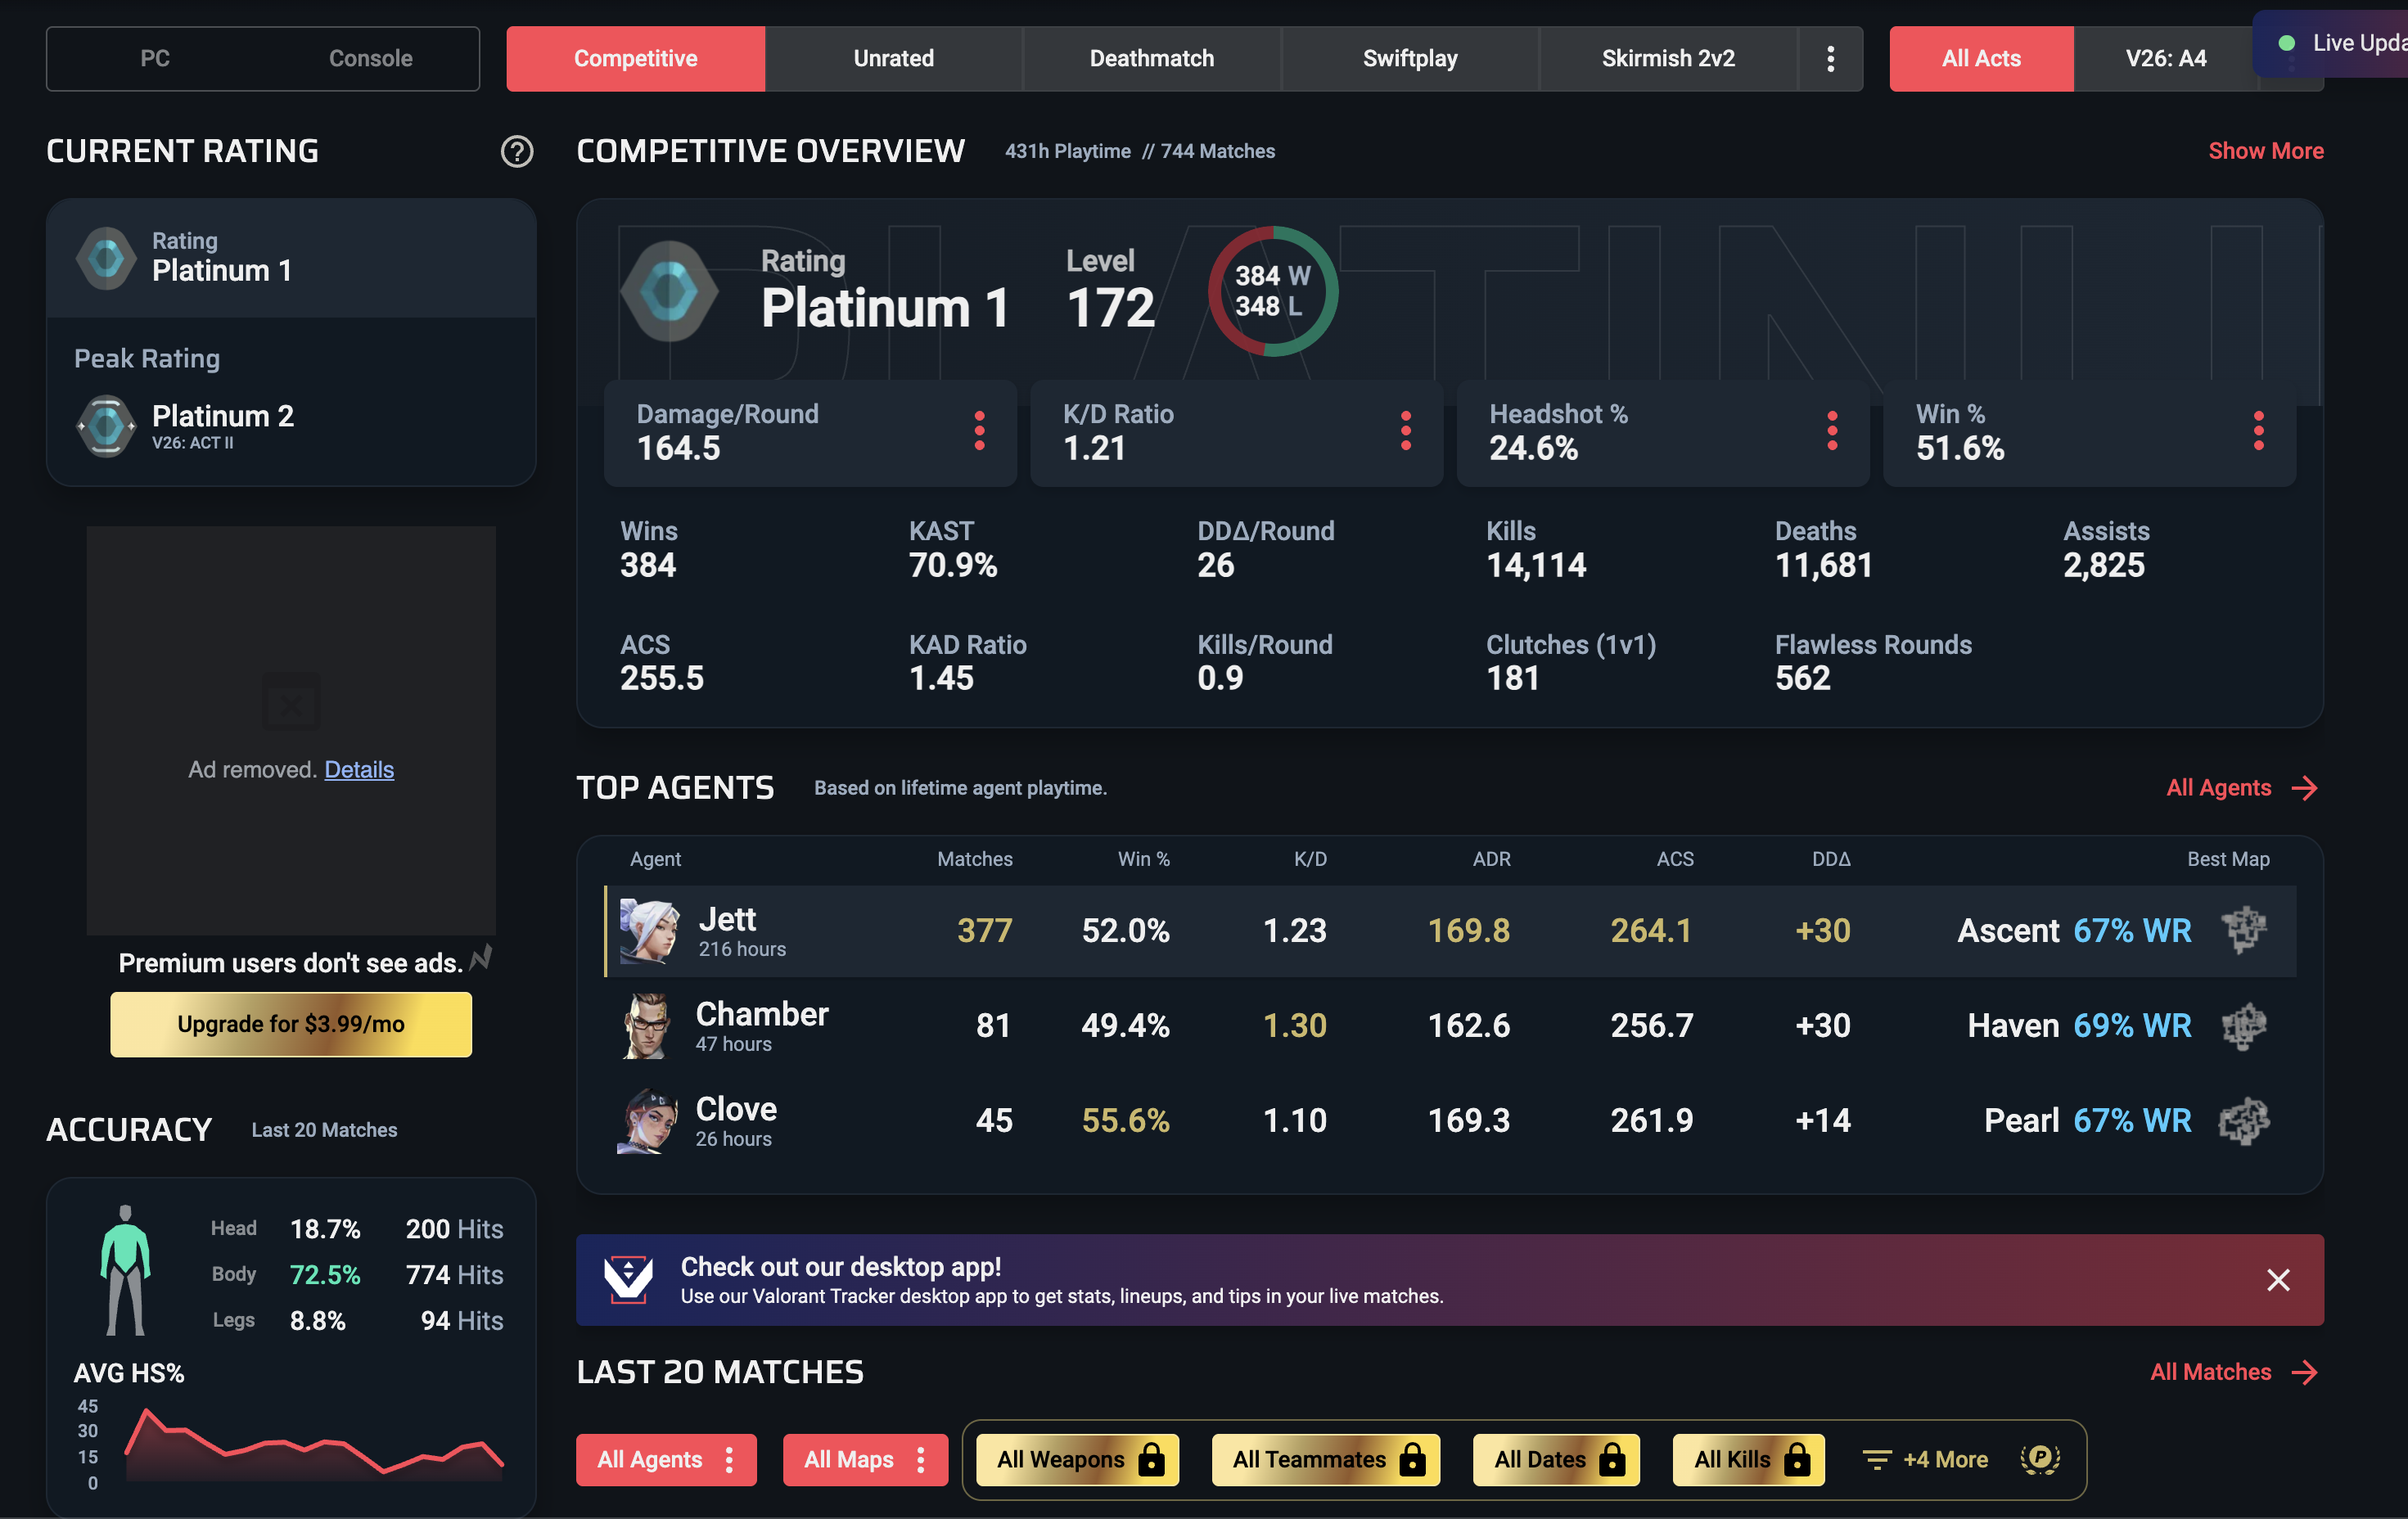Click the locked All Teammates filter
This screenshot has width=2408, height=1519.
tap(1326, 1460)
